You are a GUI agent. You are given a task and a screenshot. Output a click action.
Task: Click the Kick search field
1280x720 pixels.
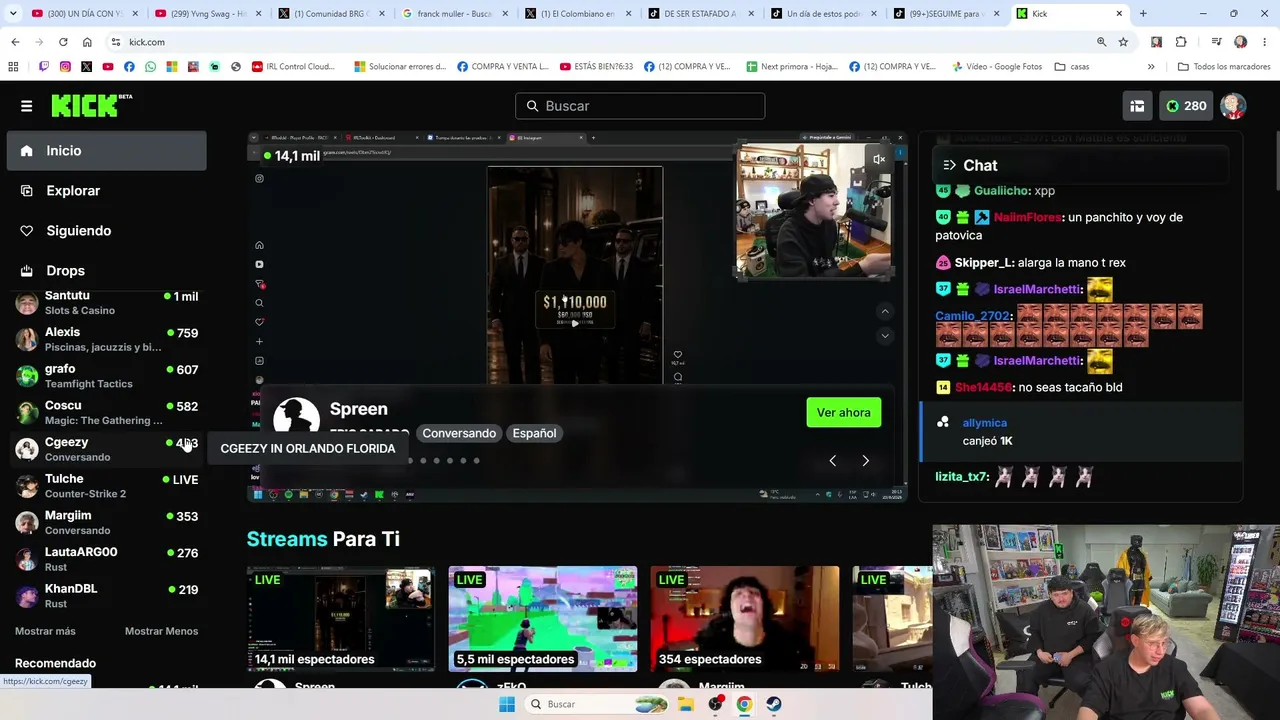[640, 106]
